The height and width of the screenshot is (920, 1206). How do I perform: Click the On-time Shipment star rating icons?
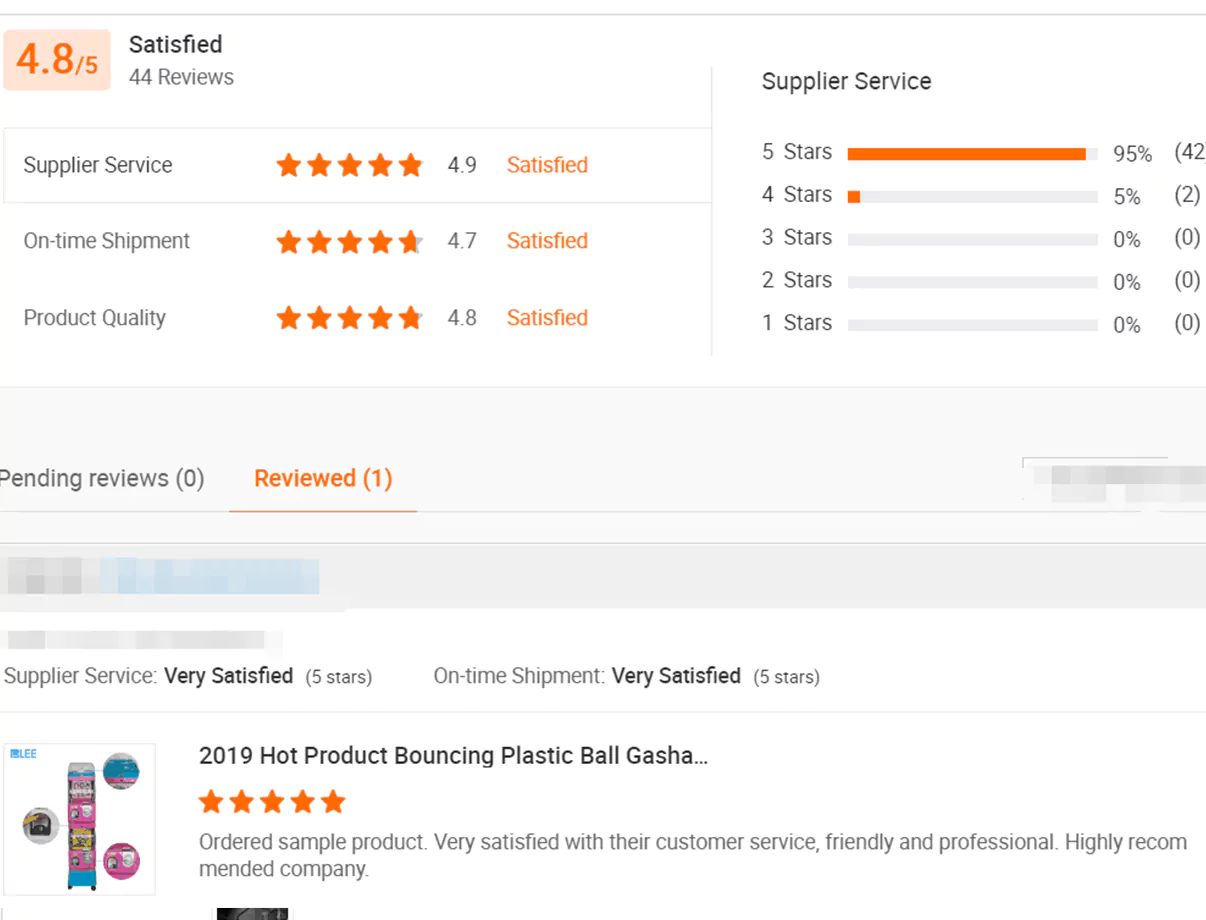(350, 241)
